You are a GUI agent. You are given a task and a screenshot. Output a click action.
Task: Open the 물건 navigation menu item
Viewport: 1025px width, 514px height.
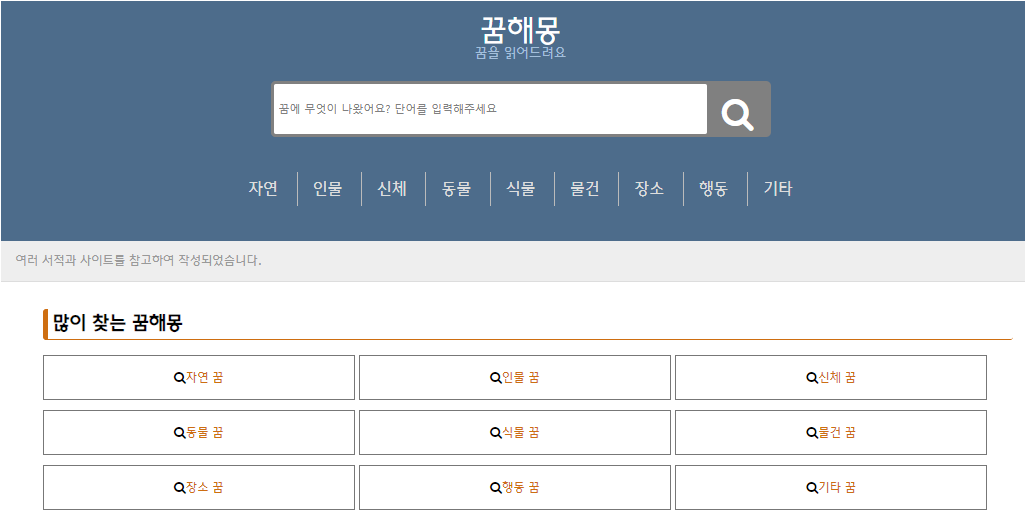click(585, 188)
